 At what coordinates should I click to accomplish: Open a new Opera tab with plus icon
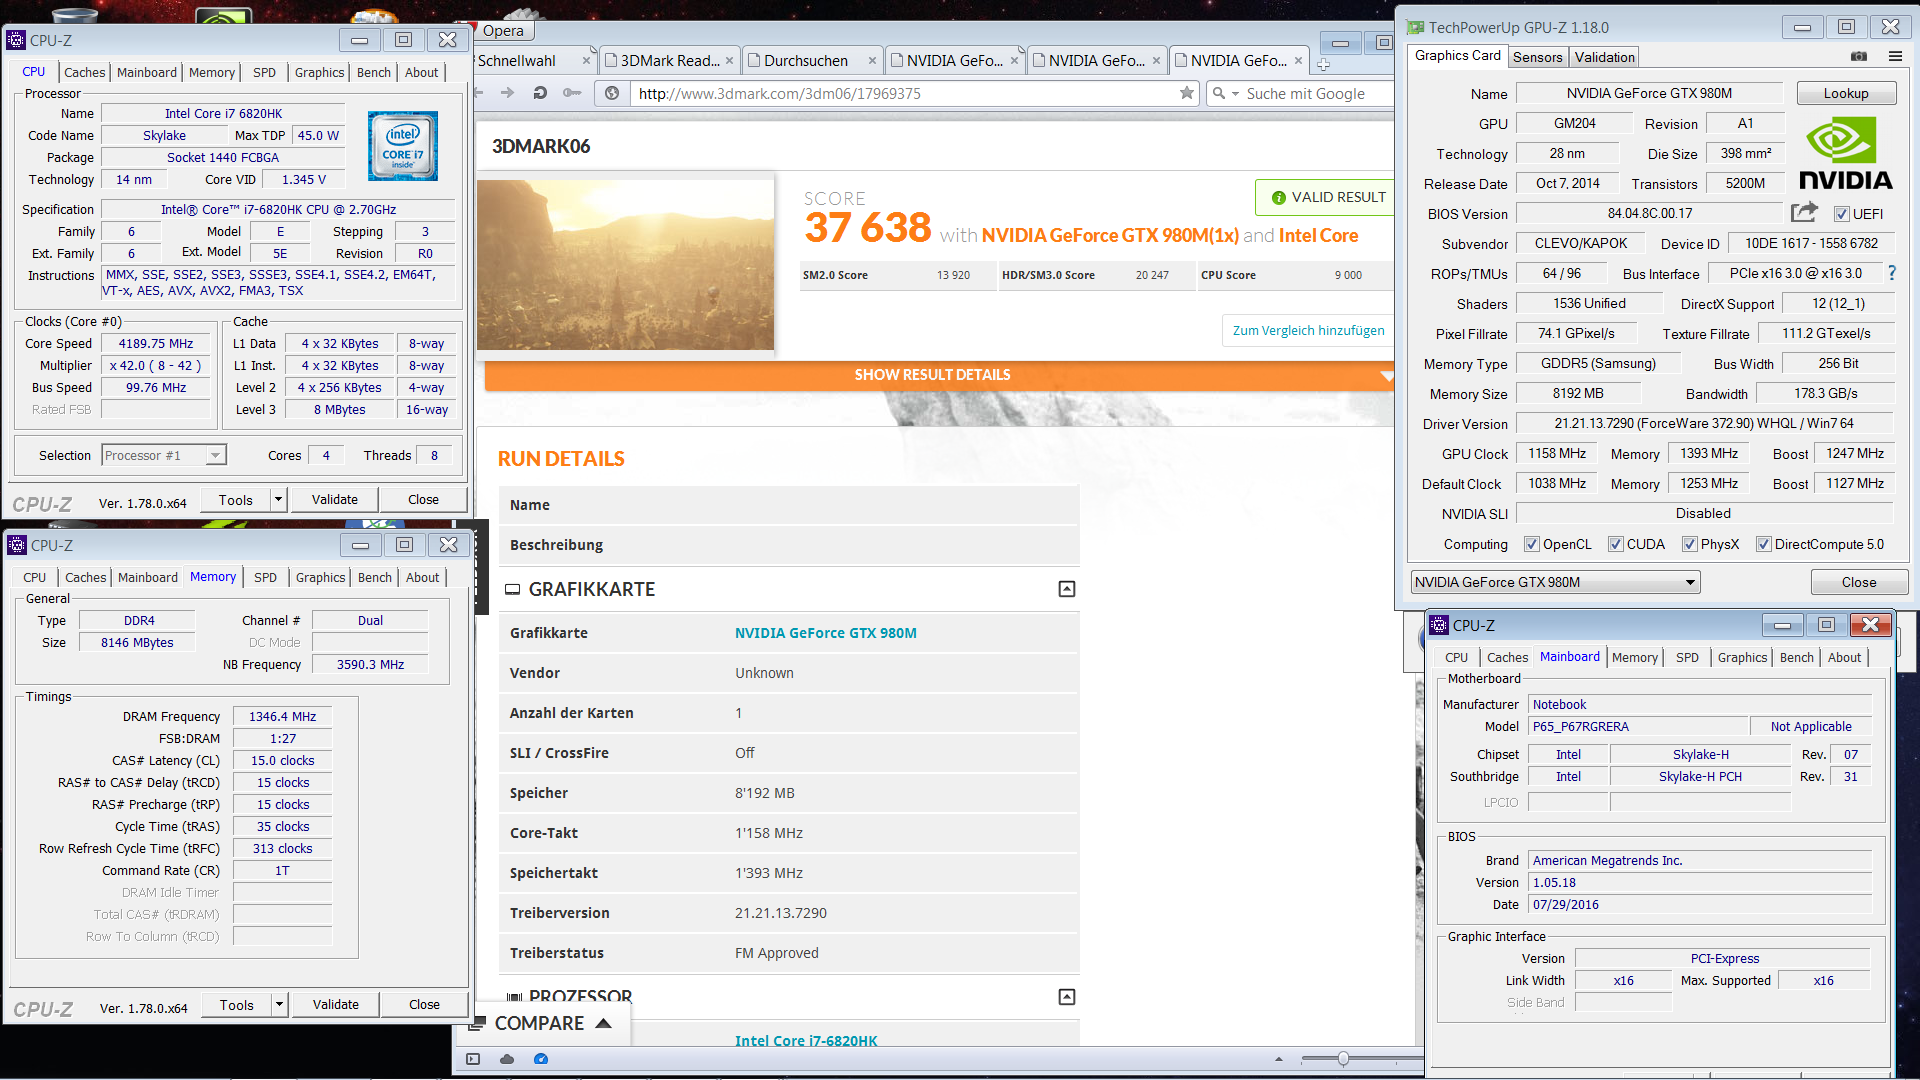click(1323, 64)
